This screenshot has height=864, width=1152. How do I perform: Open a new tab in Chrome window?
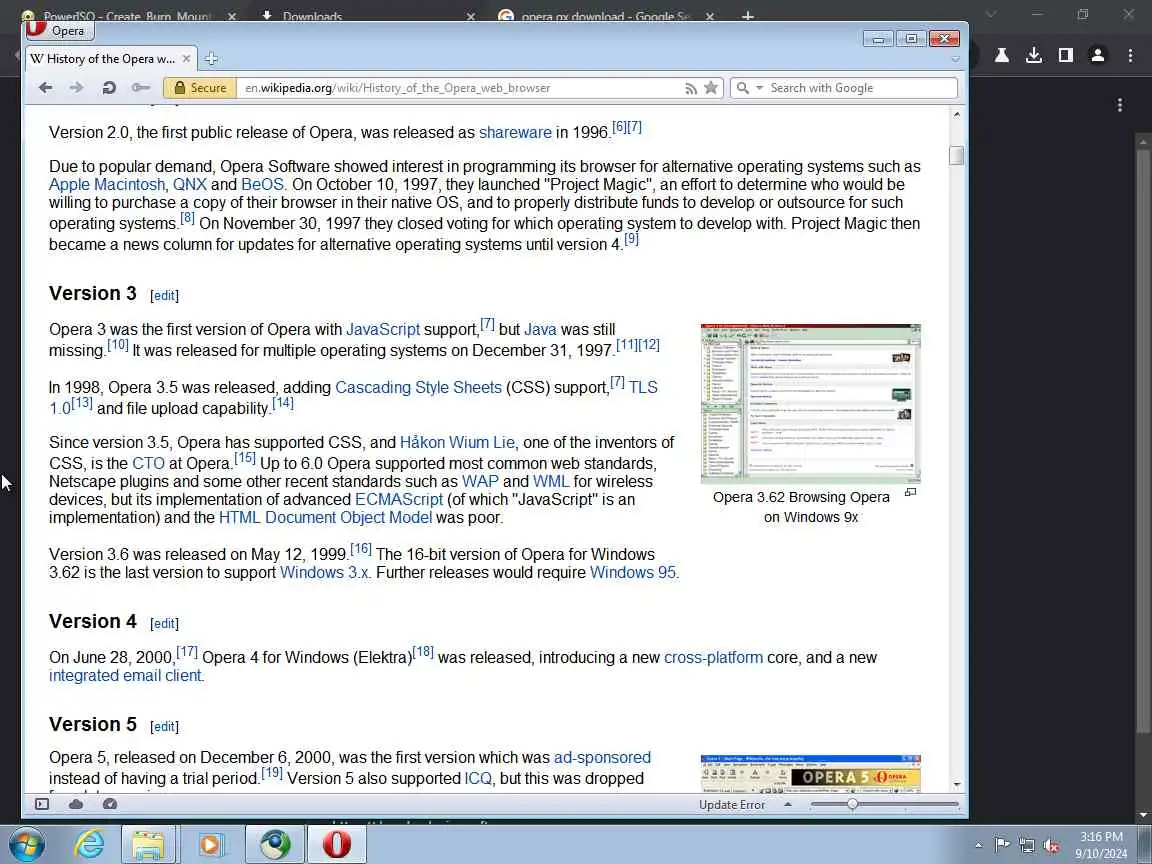747,15
